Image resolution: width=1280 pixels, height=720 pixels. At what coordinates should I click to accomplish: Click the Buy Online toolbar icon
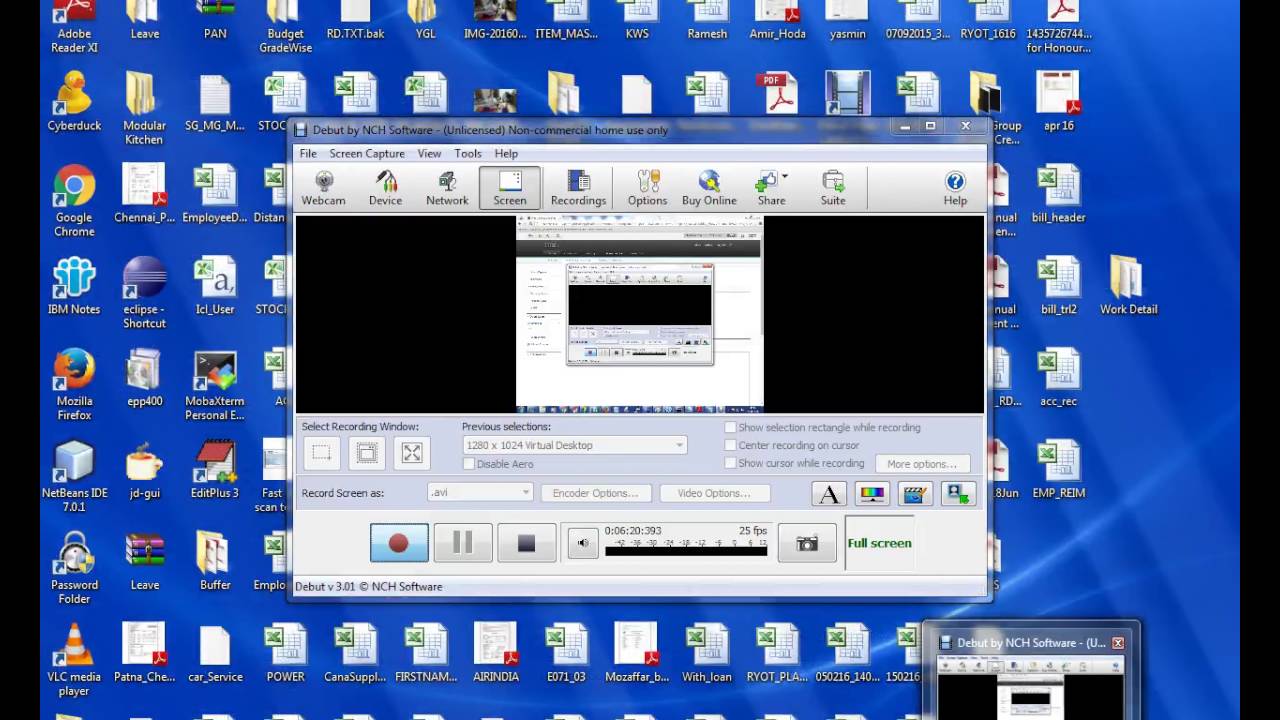(x=709, y=188)
